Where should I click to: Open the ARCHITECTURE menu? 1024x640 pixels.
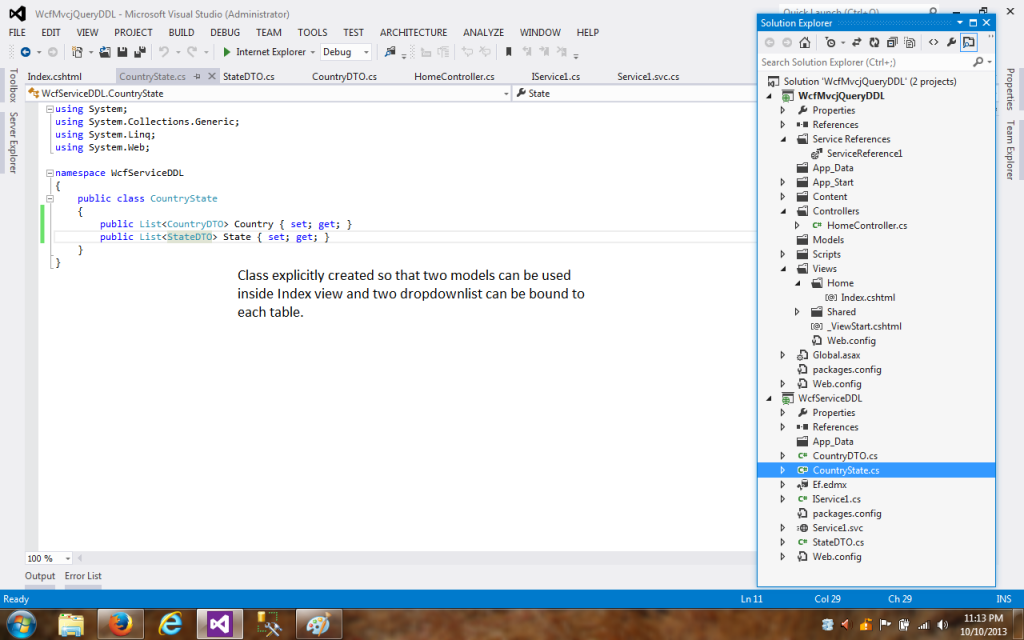click(x=413, y=32)
